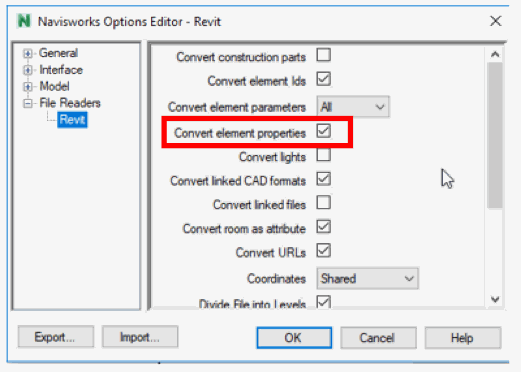The width and height of the screenshot is (521, 372).
Task: Click the Import button
Action: click(140, 337)
